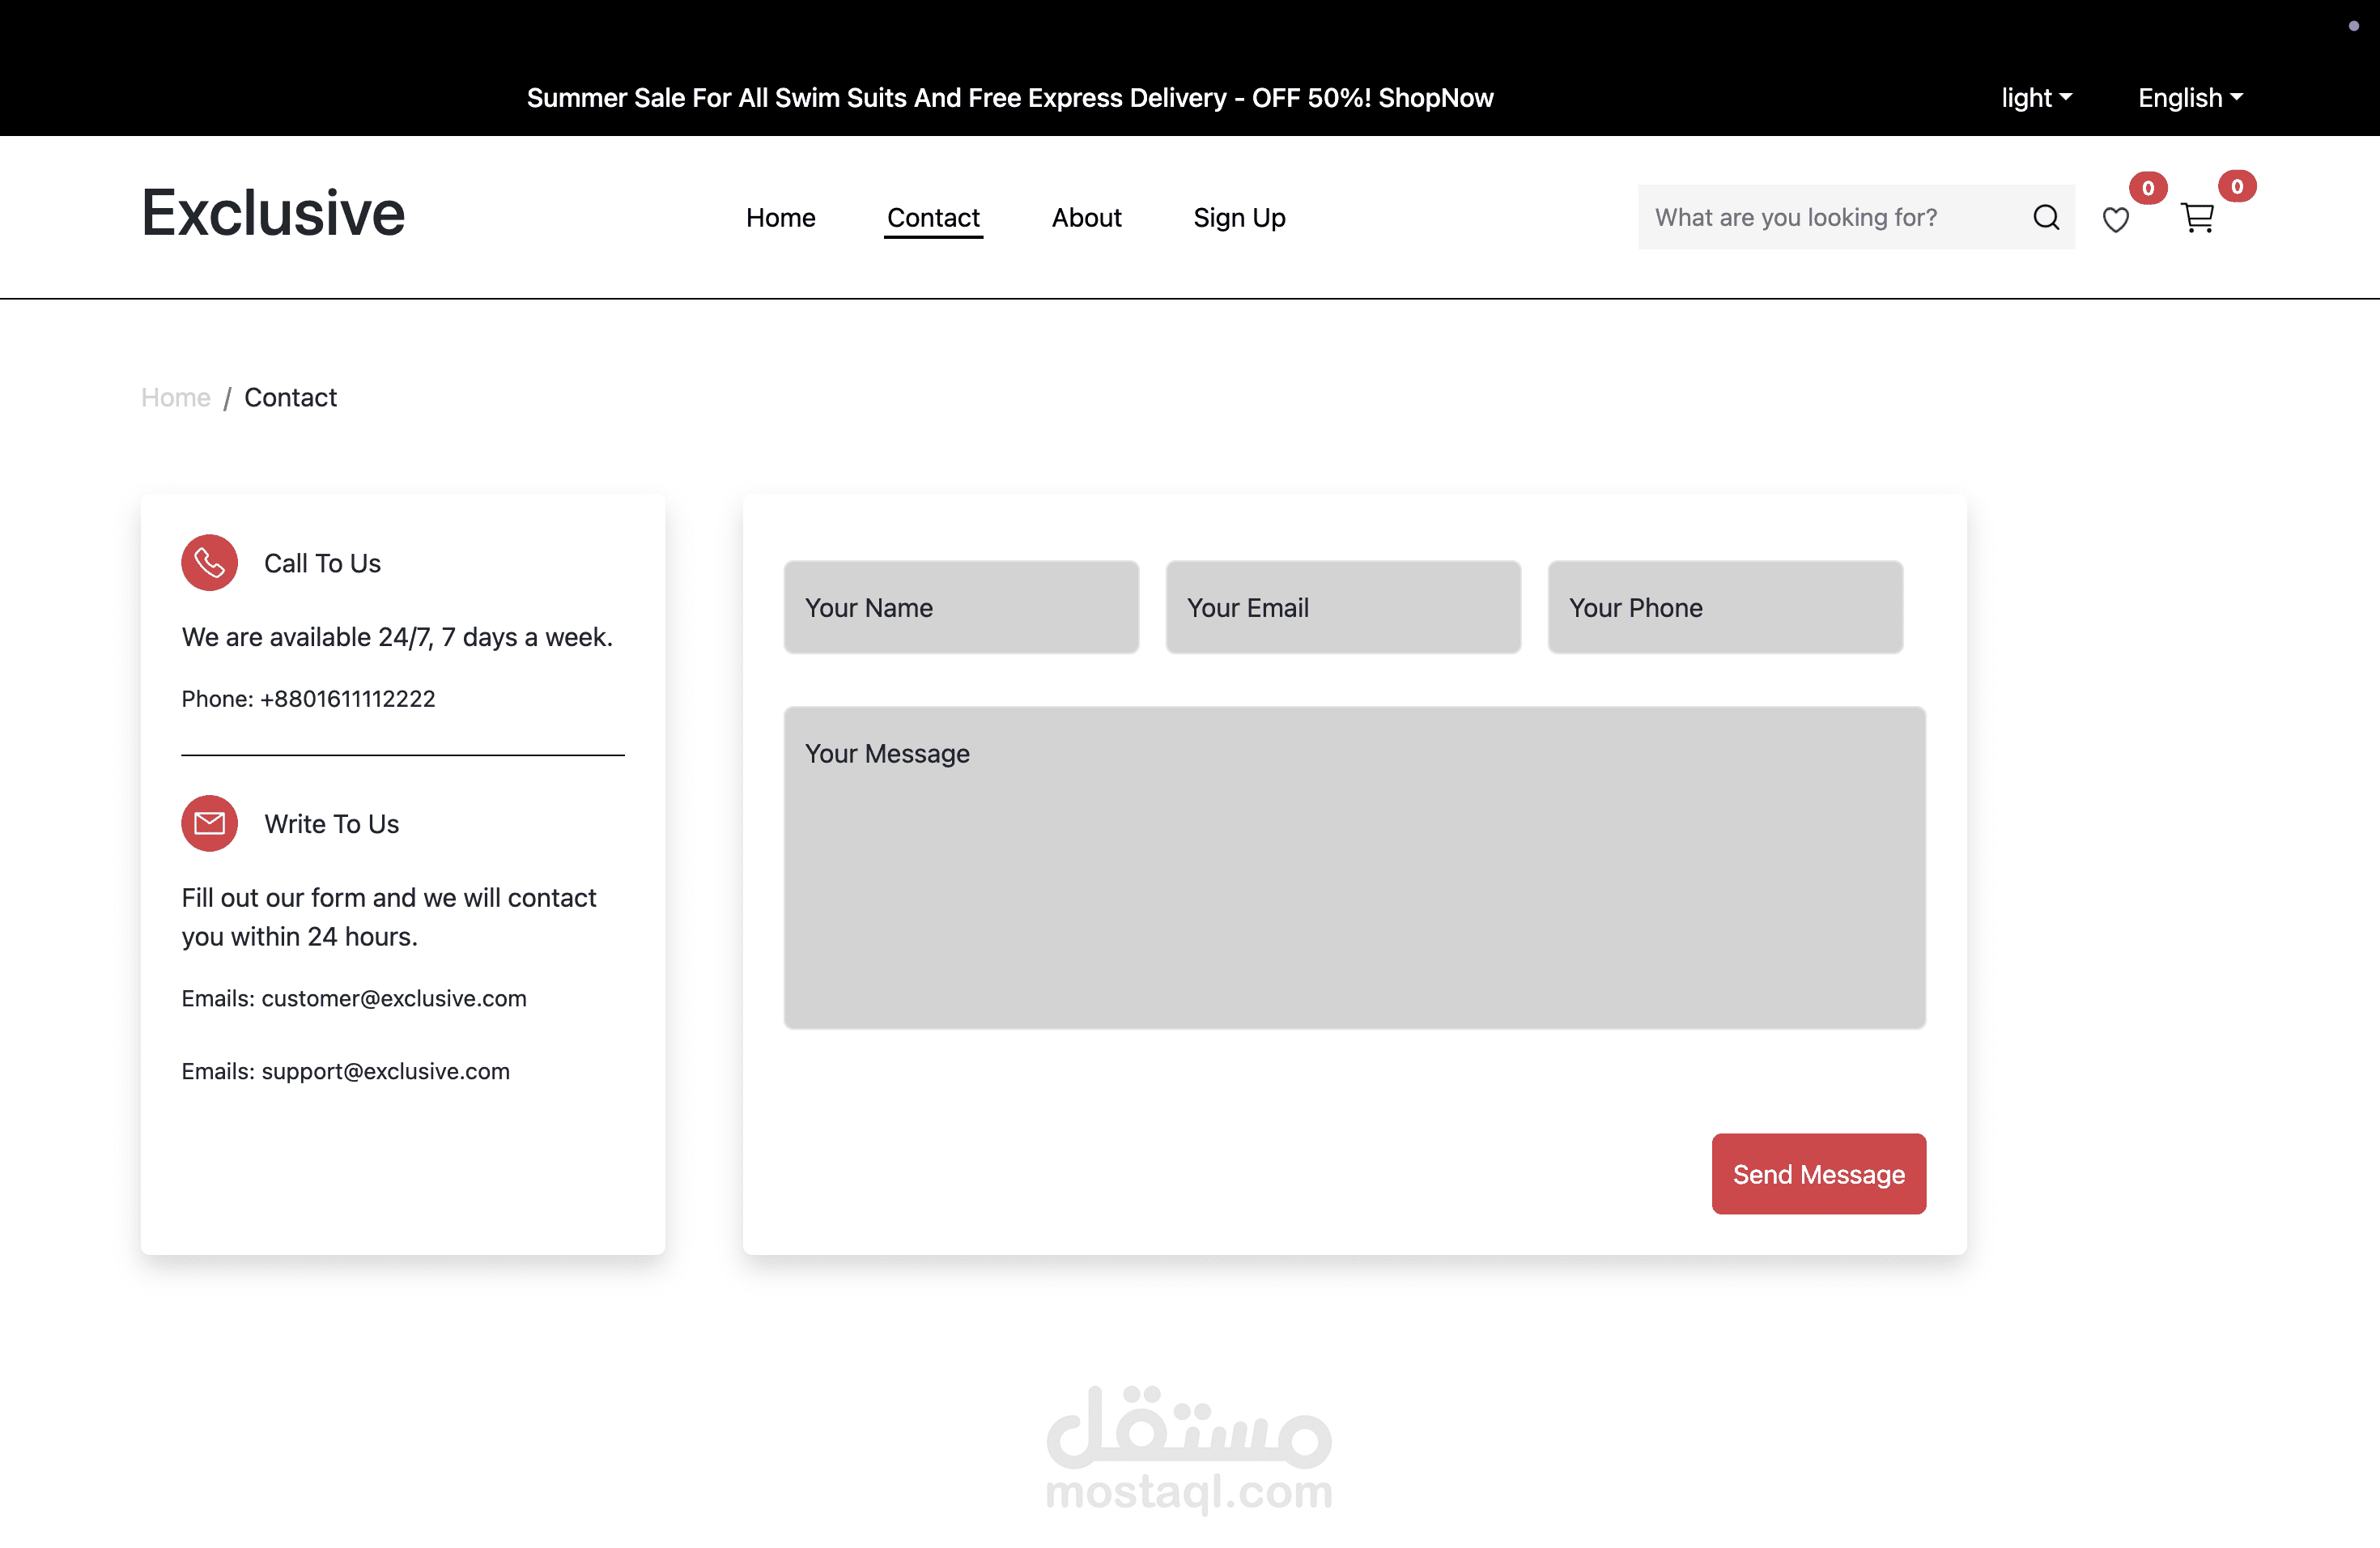Click the wishlist count badge

(2147, 188)
